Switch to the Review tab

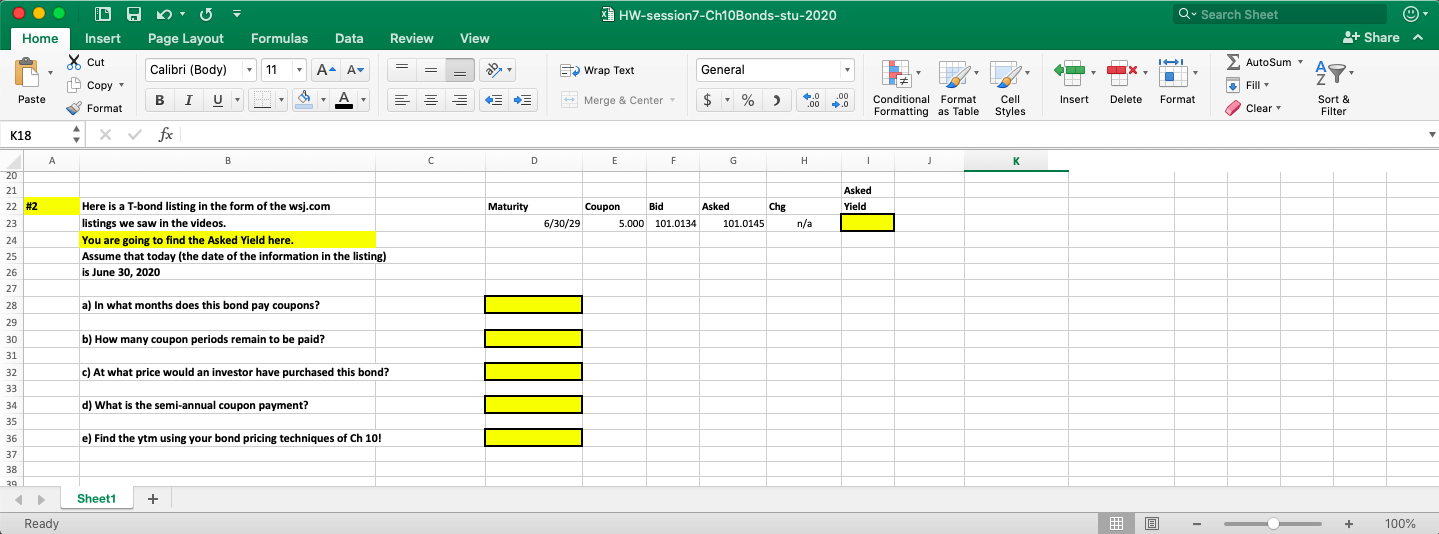click(411, 38)
